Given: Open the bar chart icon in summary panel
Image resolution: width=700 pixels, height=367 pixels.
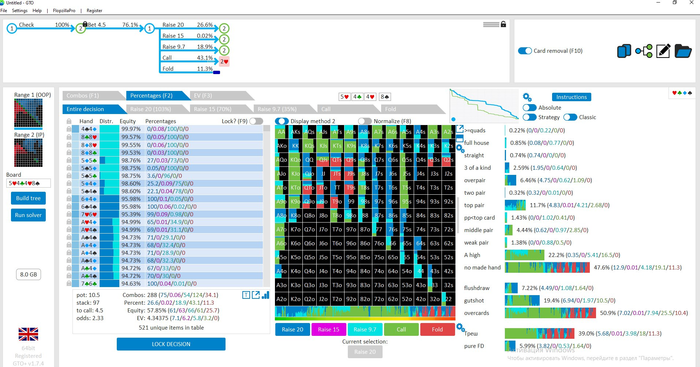Looking at the screenshot, I should [266, 295].
